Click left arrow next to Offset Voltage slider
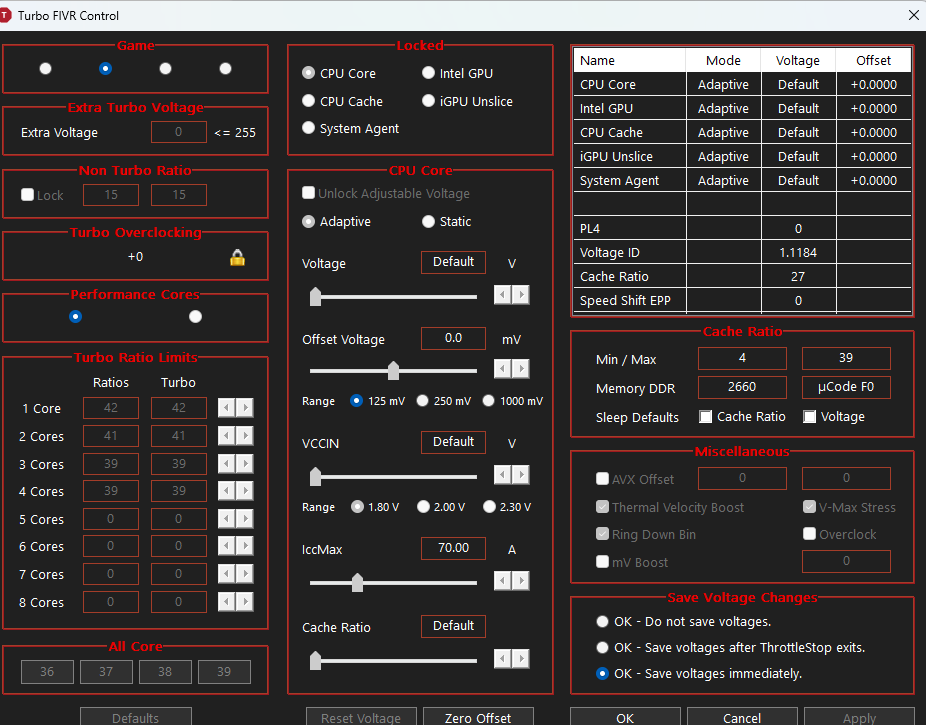The image size is (926, 725). click(503, 369)
